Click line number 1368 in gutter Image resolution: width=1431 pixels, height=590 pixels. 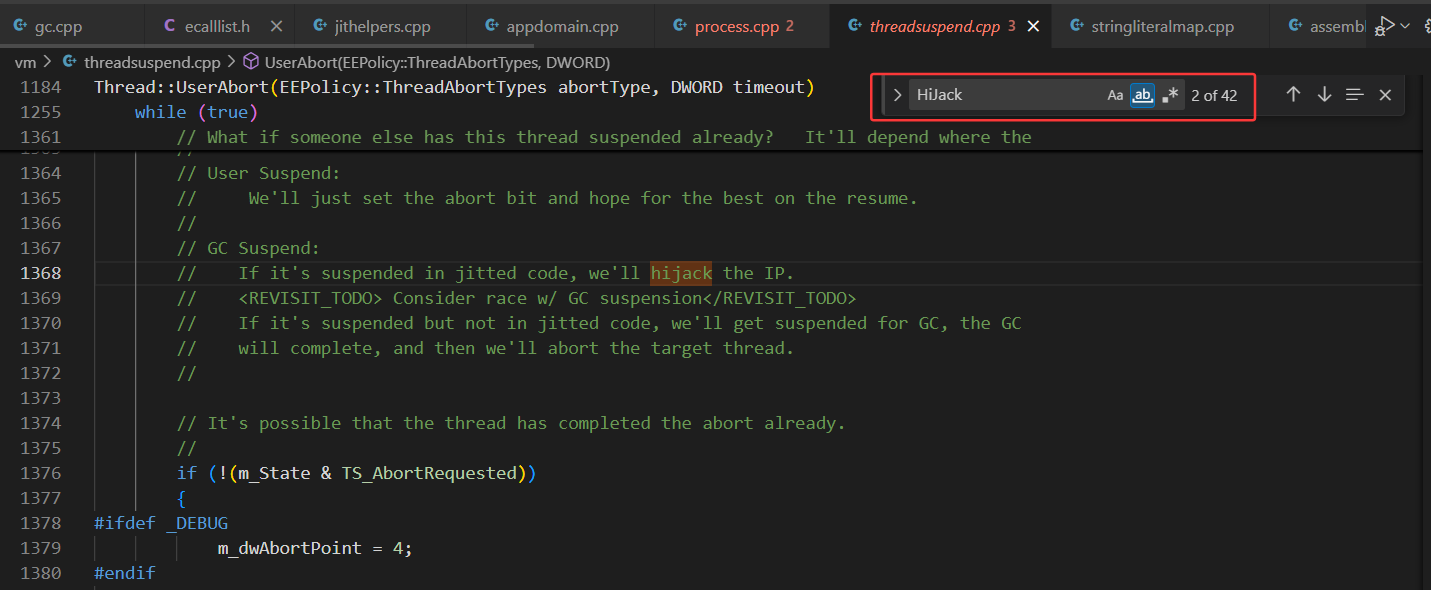point(41,273)
